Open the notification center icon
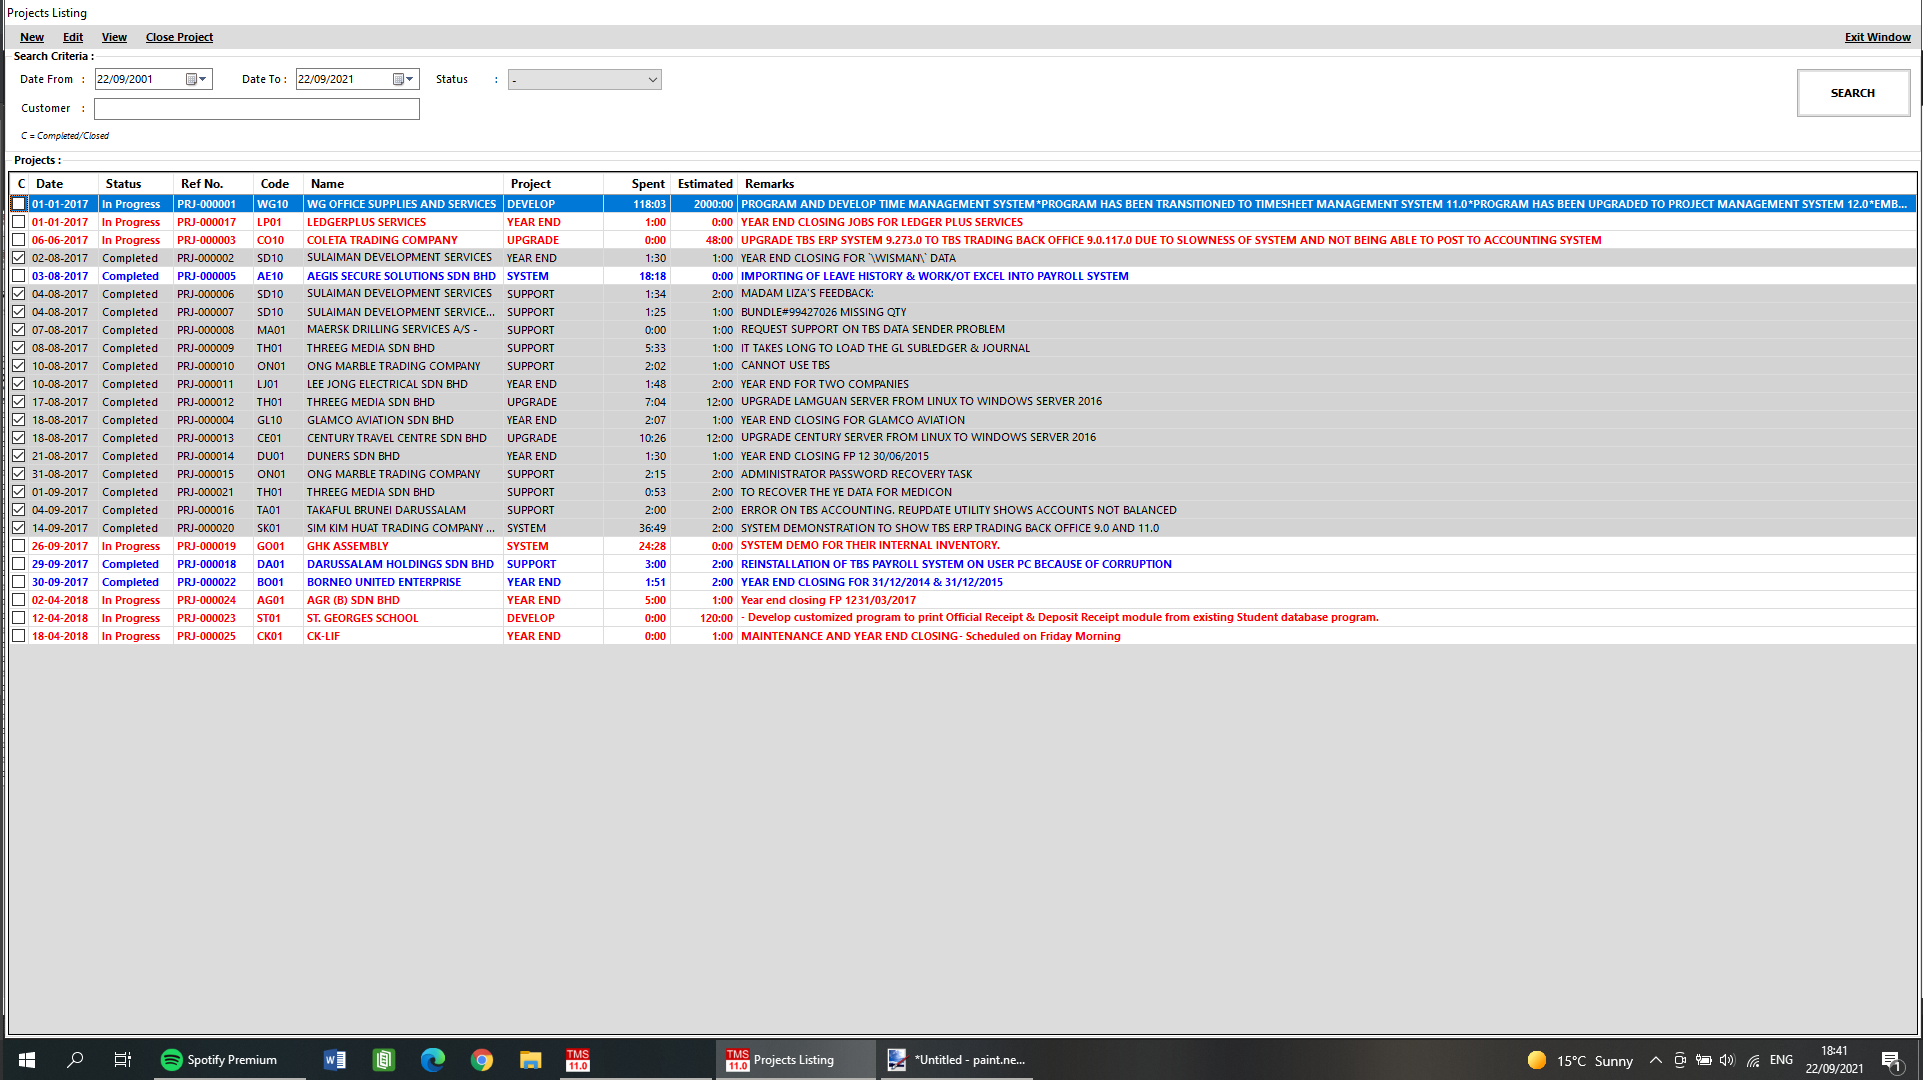The width and height of the screenshot is (1923, 1080). 1891,1060
